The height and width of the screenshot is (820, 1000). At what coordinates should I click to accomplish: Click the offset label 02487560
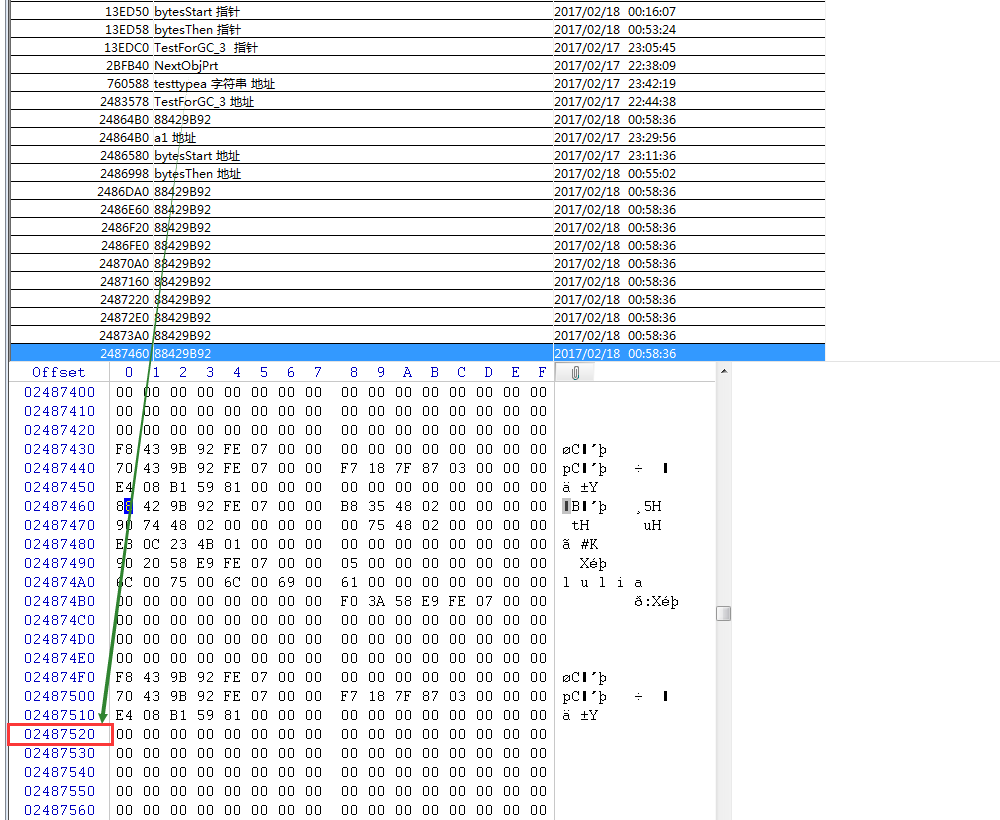(59, 810)
